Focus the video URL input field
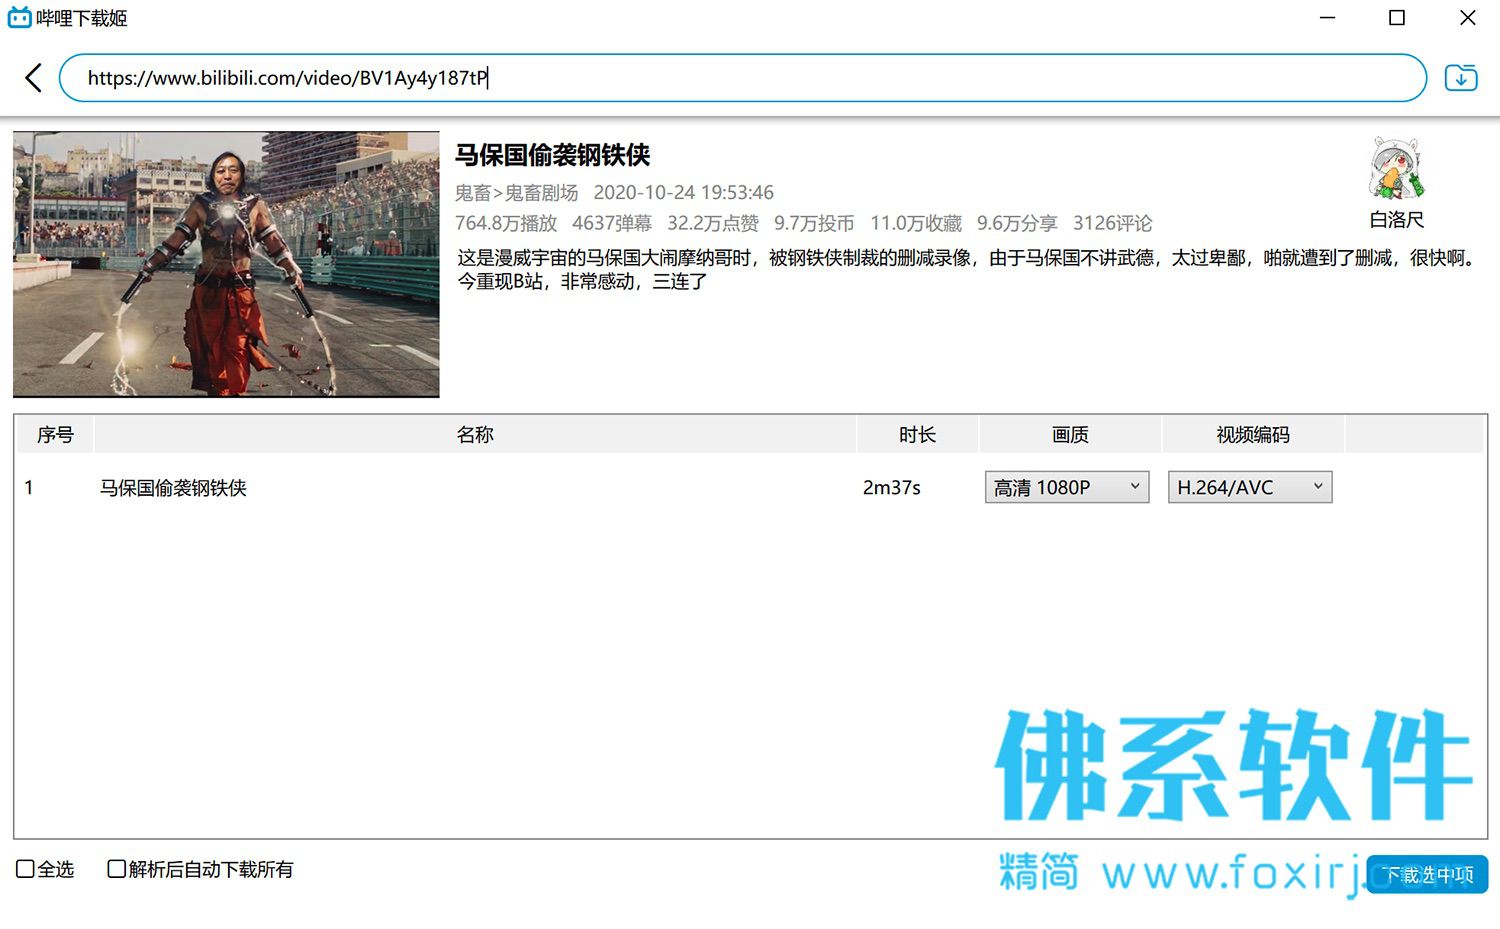Image resolution: width=1500 pixels, height=929 pixels. tap(743, 78)
